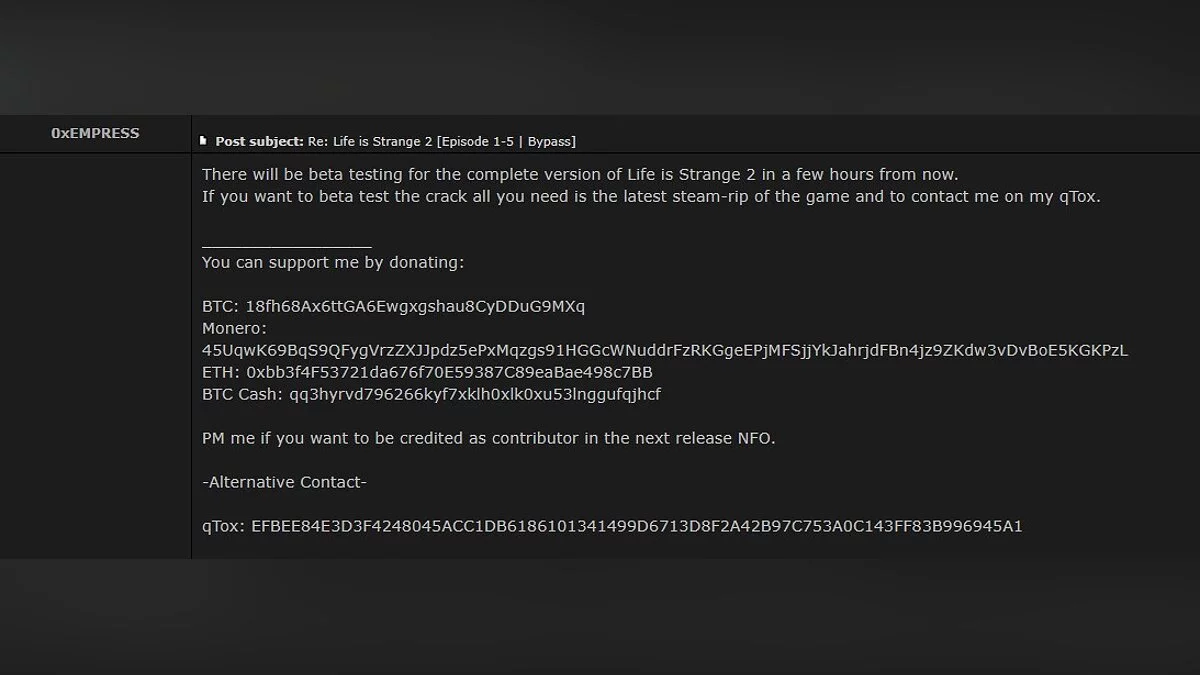The image size is (1200, 675).
Task: Click the "Monero:" label
Action: coord(234,328)
